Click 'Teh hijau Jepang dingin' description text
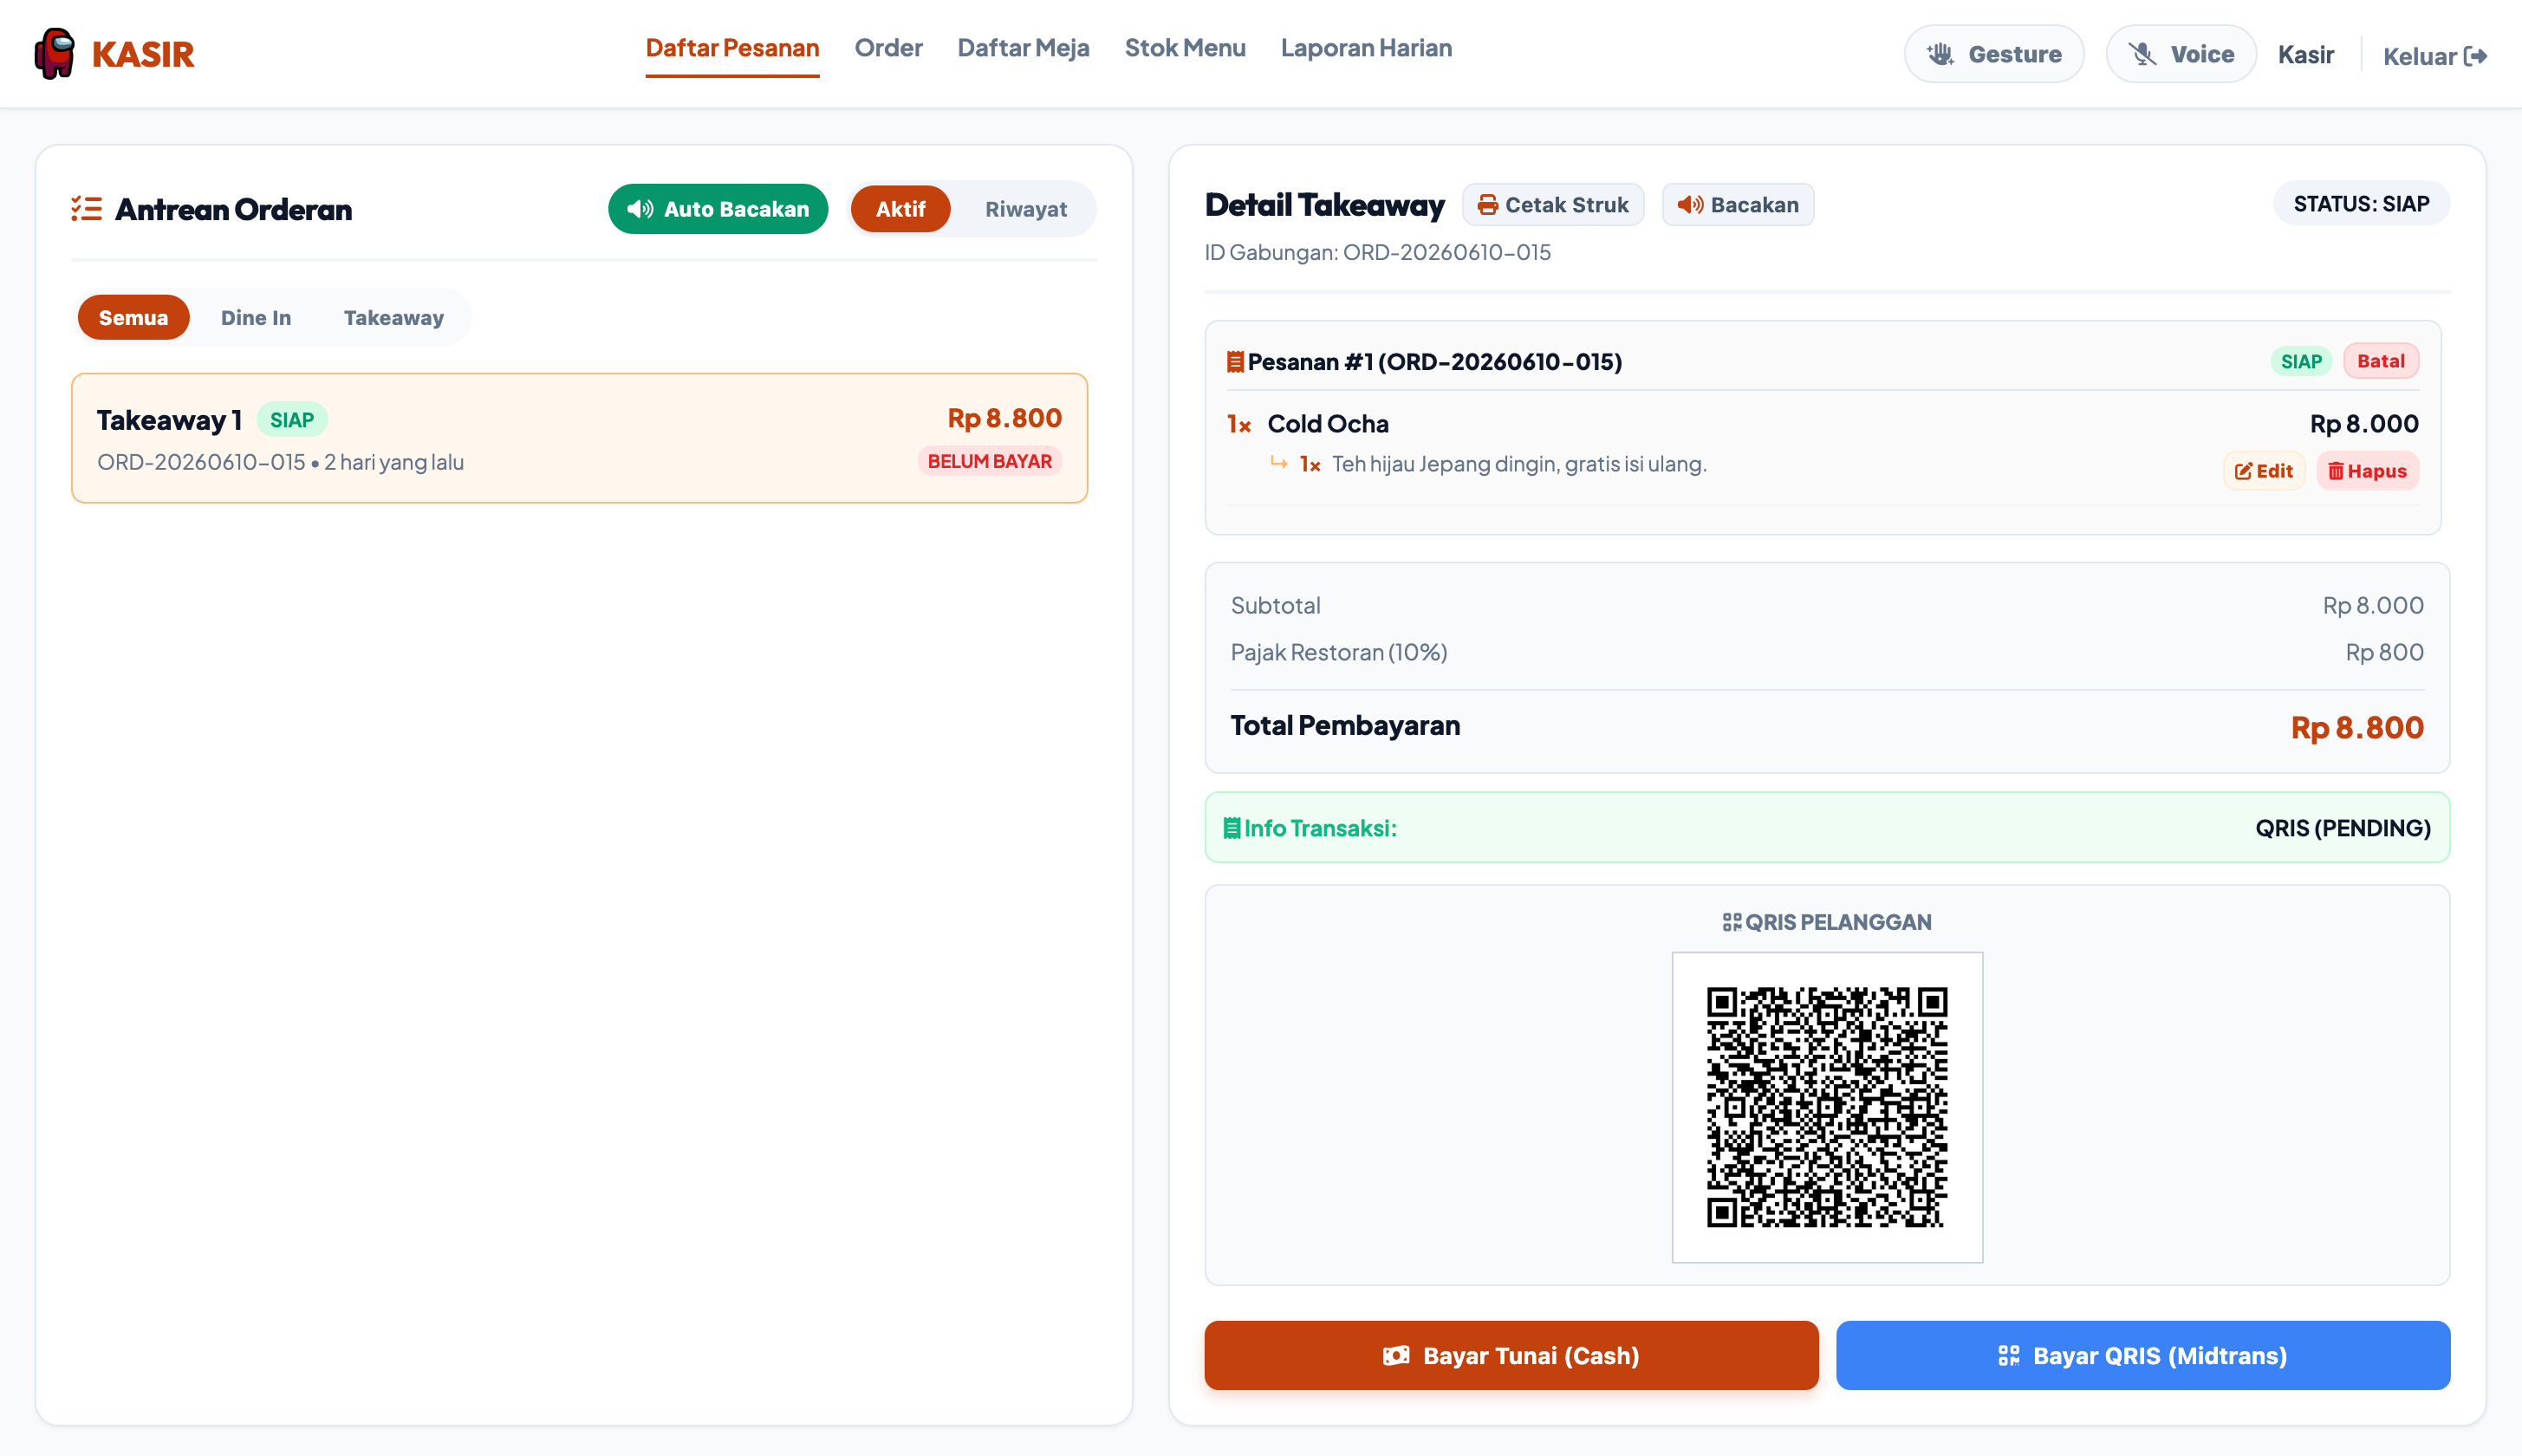Image resolution: width=2522 pixels, height=1456 pixels. pyautogui.click(x=1519, y=464)
